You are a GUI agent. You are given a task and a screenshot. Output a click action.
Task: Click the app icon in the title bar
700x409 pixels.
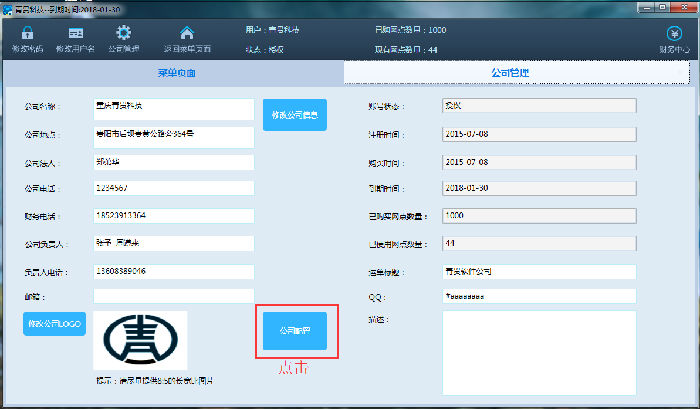tap(10, 8)
